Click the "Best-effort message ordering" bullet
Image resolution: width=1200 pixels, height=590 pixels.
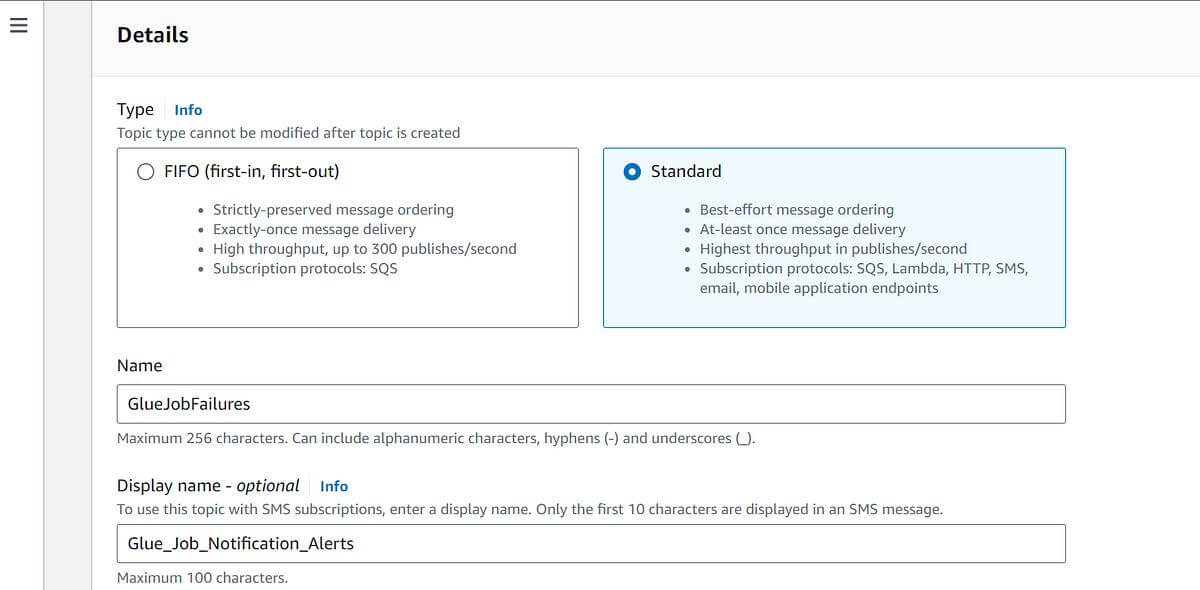[797, 210]
